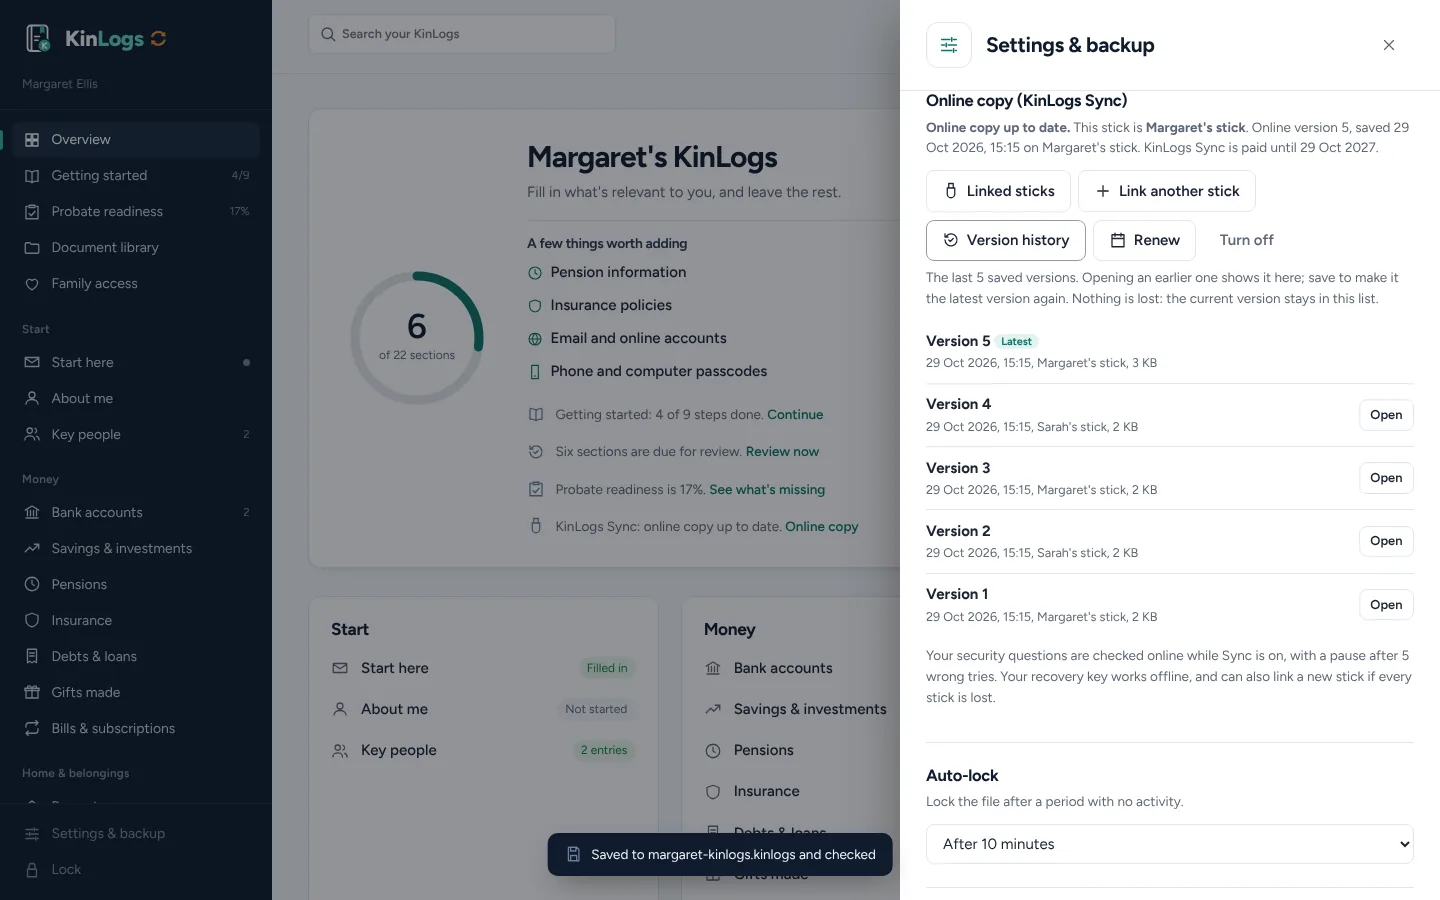Click the Start here envelope icon in sidebar

[x=32, y=362]
